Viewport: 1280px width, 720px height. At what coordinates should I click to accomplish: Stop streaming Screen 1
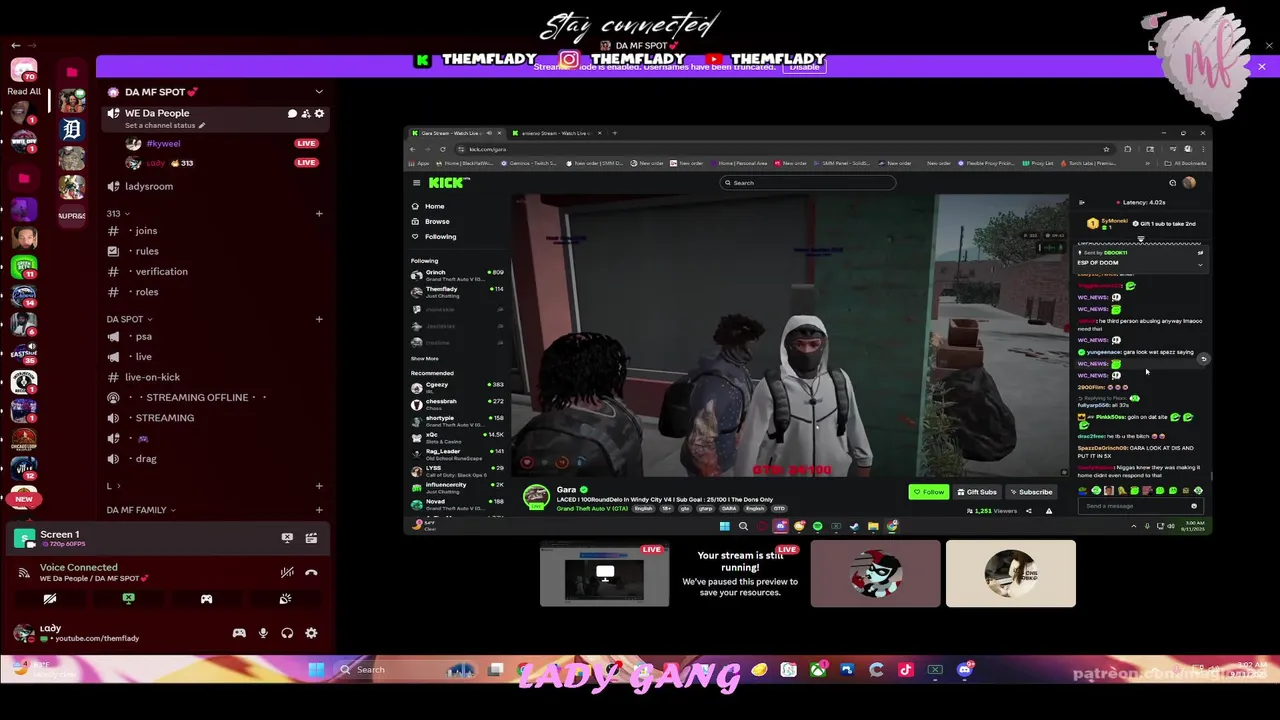pos(287,538)
